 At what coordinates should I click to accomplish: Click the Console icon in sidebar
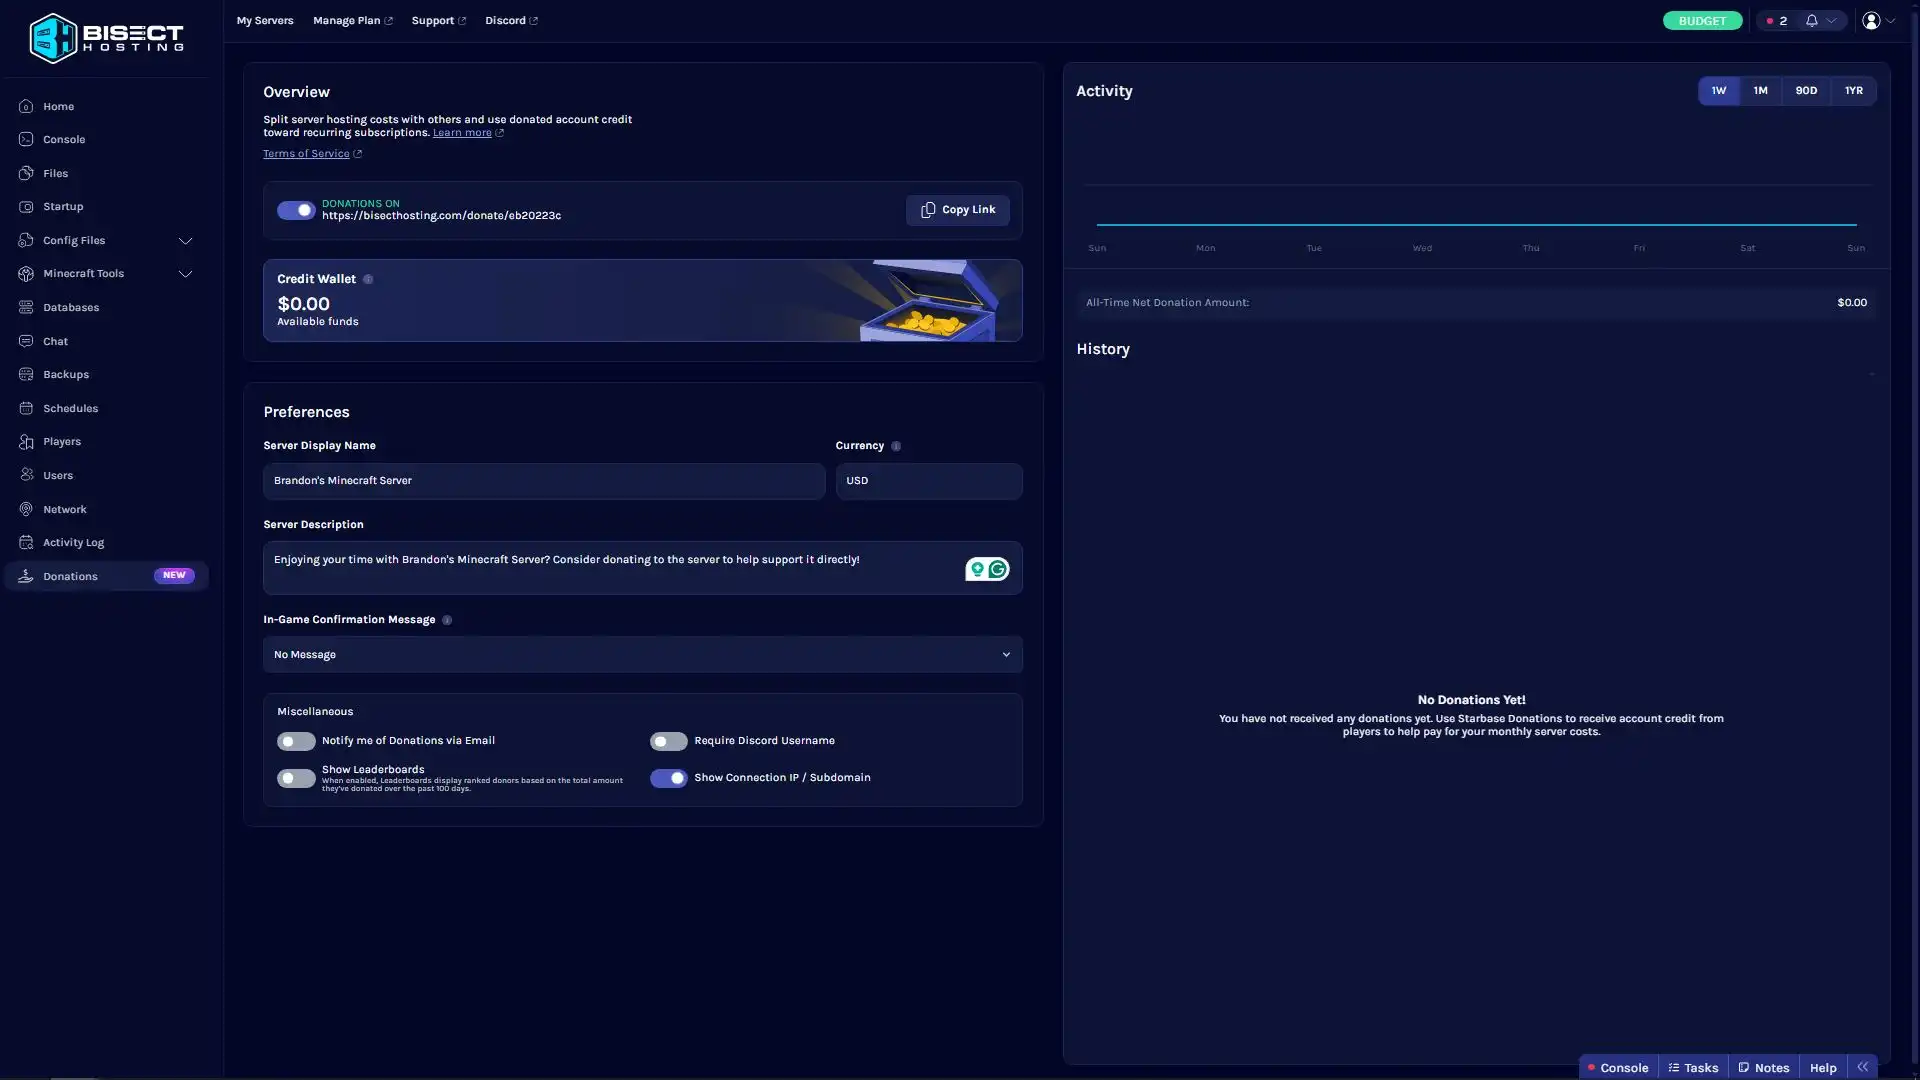click(26, 140)
